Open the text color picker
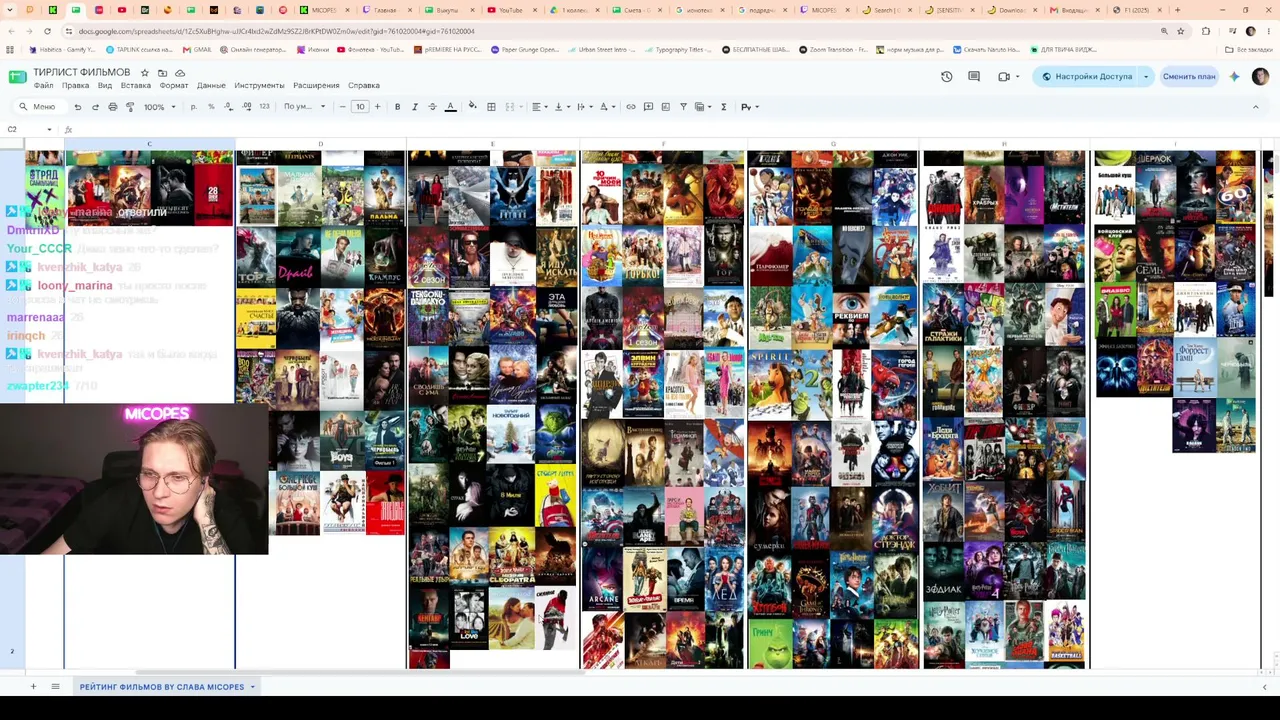This screenshot has width=1280, height=720. point(450,107)
